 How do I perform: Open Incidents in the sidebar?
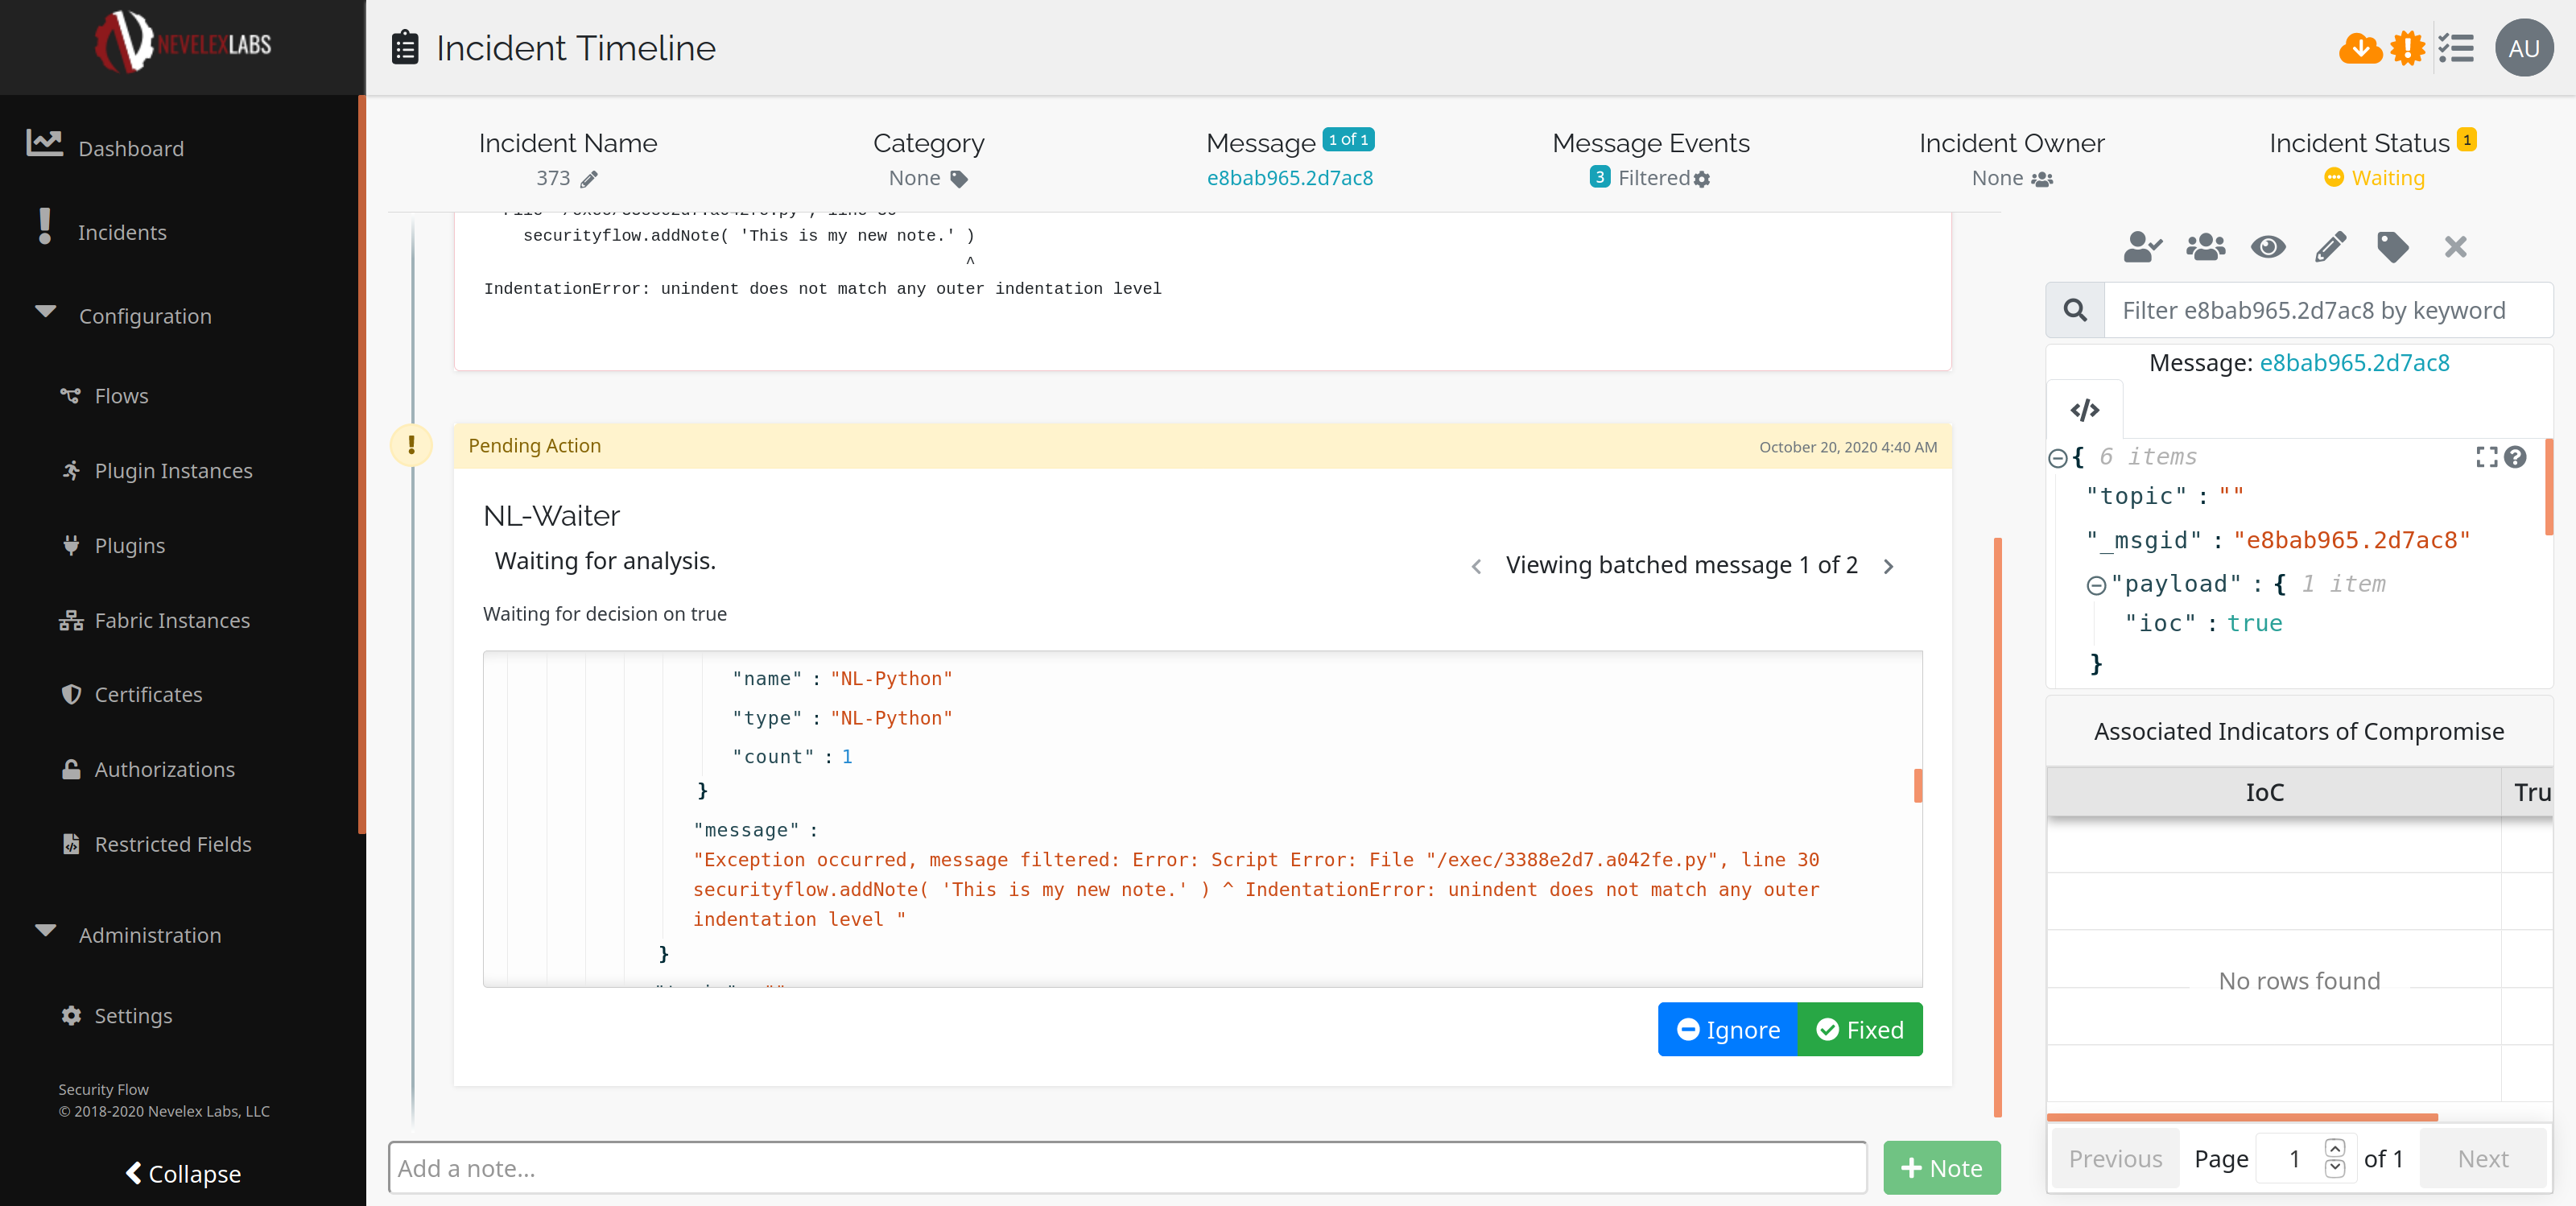click(122, 232)
